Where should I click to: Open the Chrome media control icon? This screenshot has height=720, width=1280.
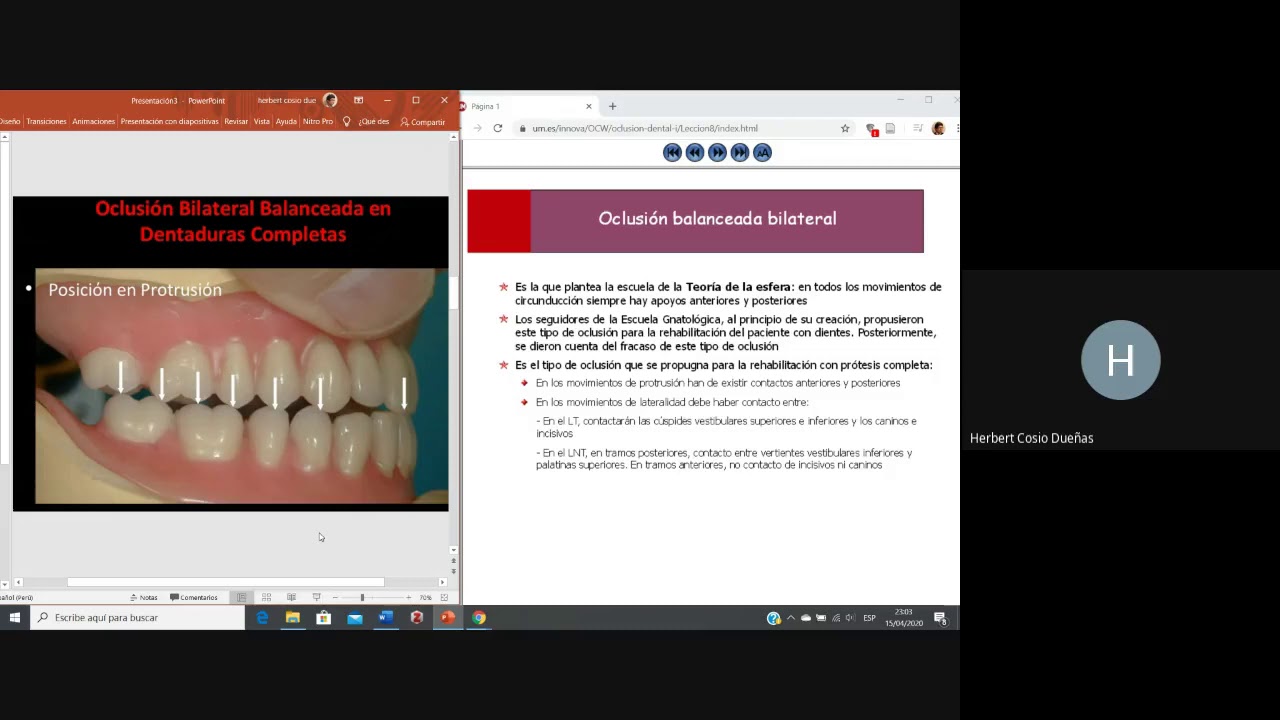[918, 128]
